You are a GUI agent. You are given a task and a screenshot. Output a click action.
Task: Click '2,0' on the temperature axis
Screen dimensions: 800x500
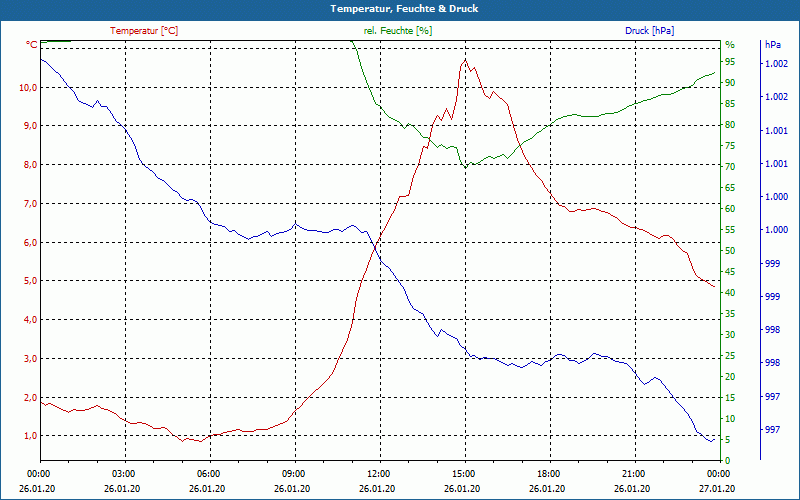pos(30,397)
